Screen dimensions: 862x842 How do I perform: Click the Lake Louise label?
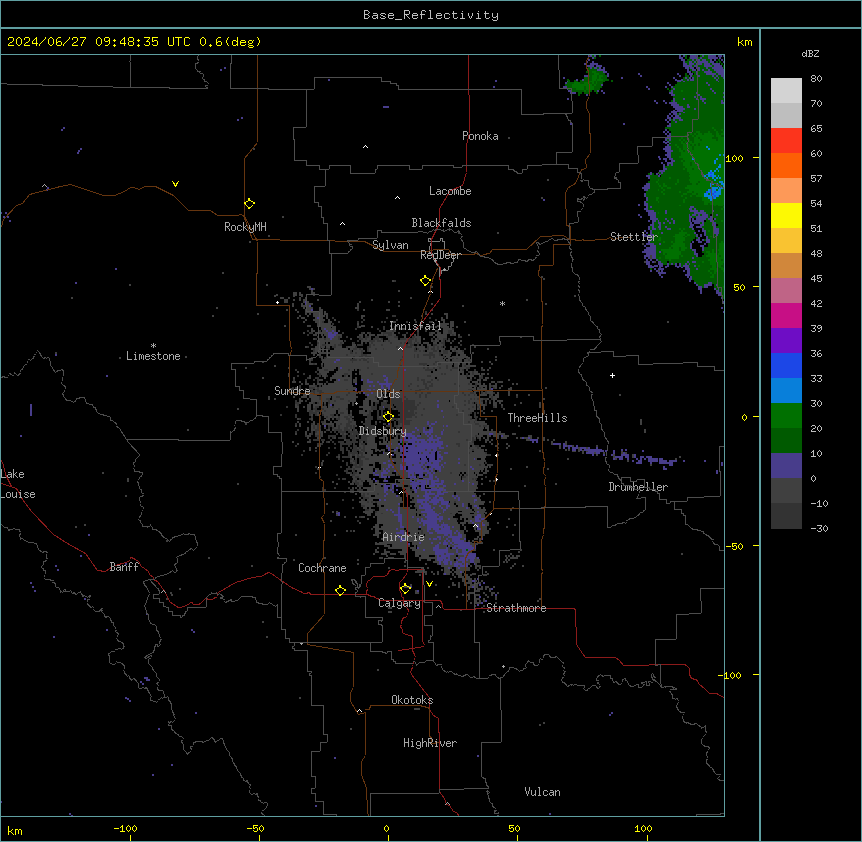pyautogui.click(x=18, y=484)
